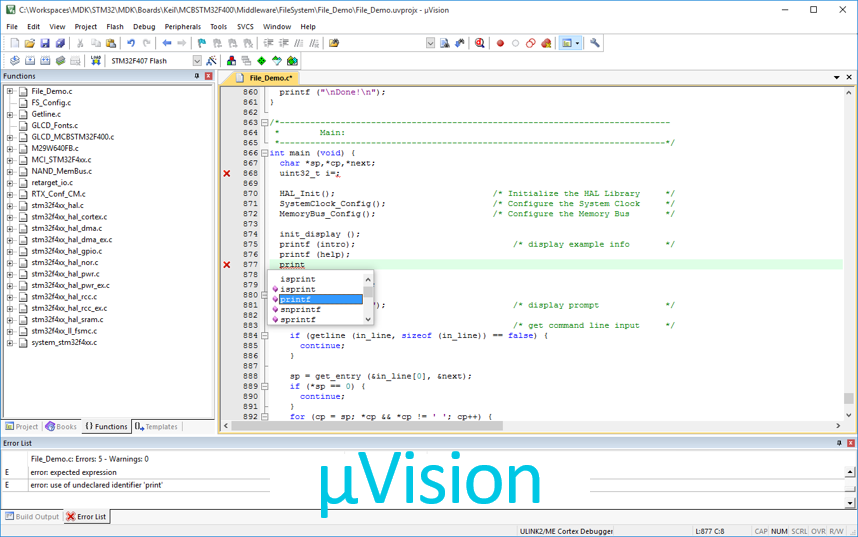Switch to the Templates tab
This screenshot has height=537, width=858.
coord(156,426)
